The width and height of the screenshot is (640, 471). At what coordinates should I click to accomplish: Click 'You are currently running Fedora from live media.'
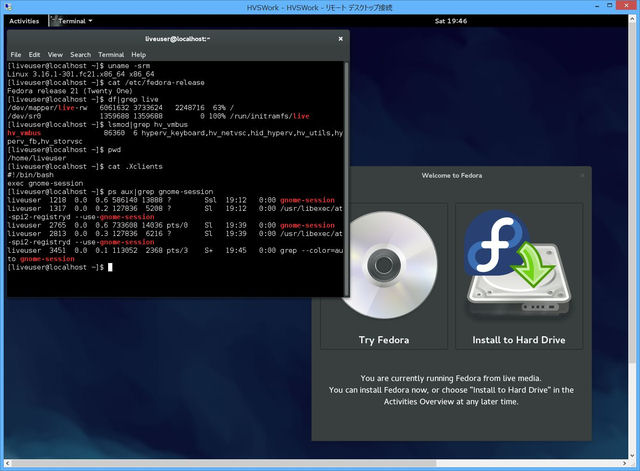[451, 378]
